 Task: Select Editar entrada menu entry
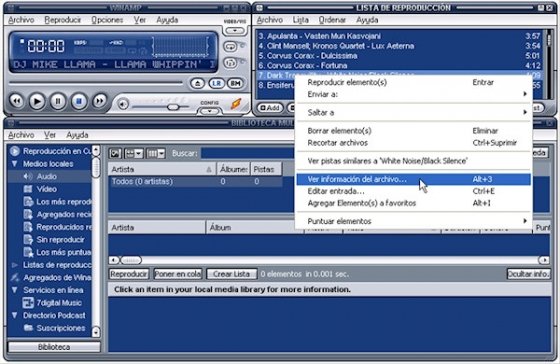tap(413, 191)
